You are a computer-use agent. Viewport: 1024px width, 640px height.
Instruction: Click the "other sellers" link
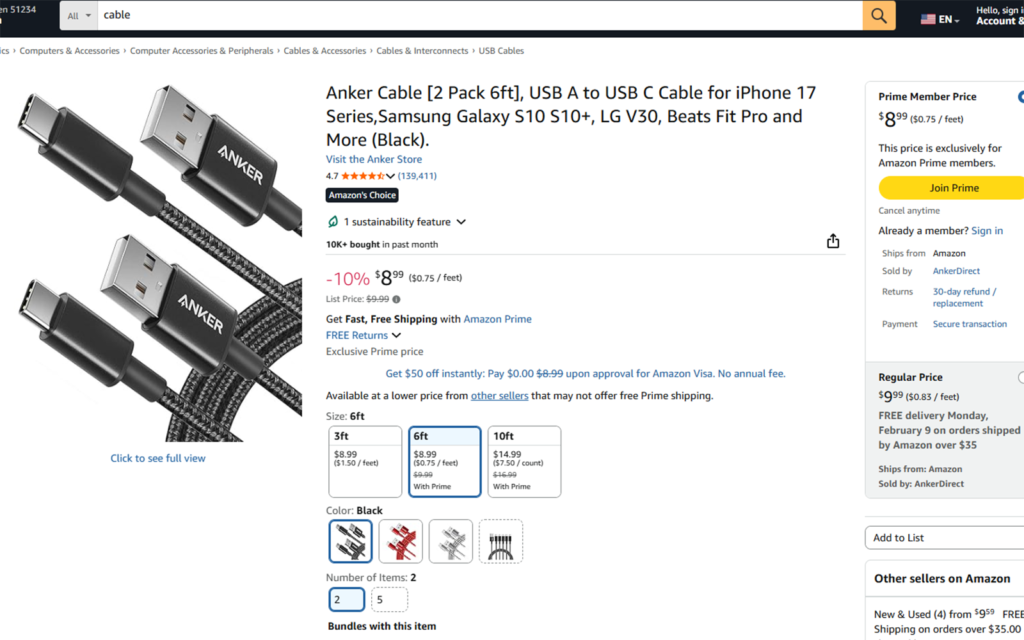[x=499, y=395]
